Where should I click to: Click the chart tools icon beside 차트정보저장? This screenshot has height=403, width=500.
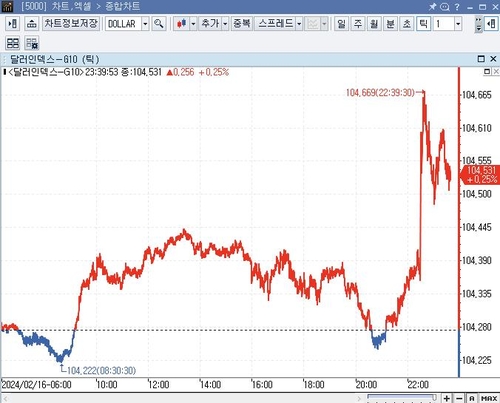(32, 24)
